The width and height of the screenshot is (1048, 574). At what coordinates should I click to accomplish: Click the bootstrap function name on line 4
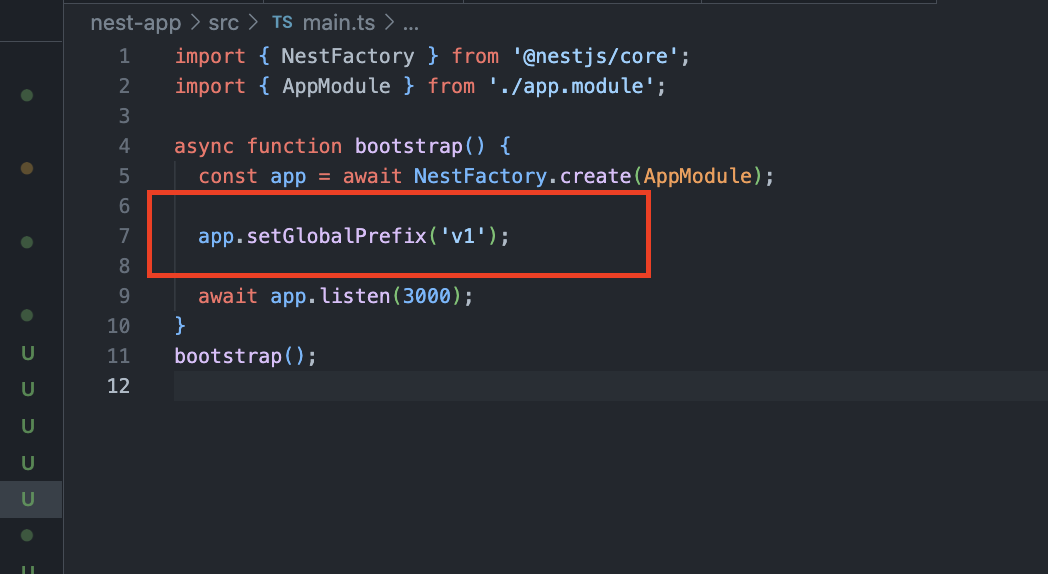click(408, 146)
